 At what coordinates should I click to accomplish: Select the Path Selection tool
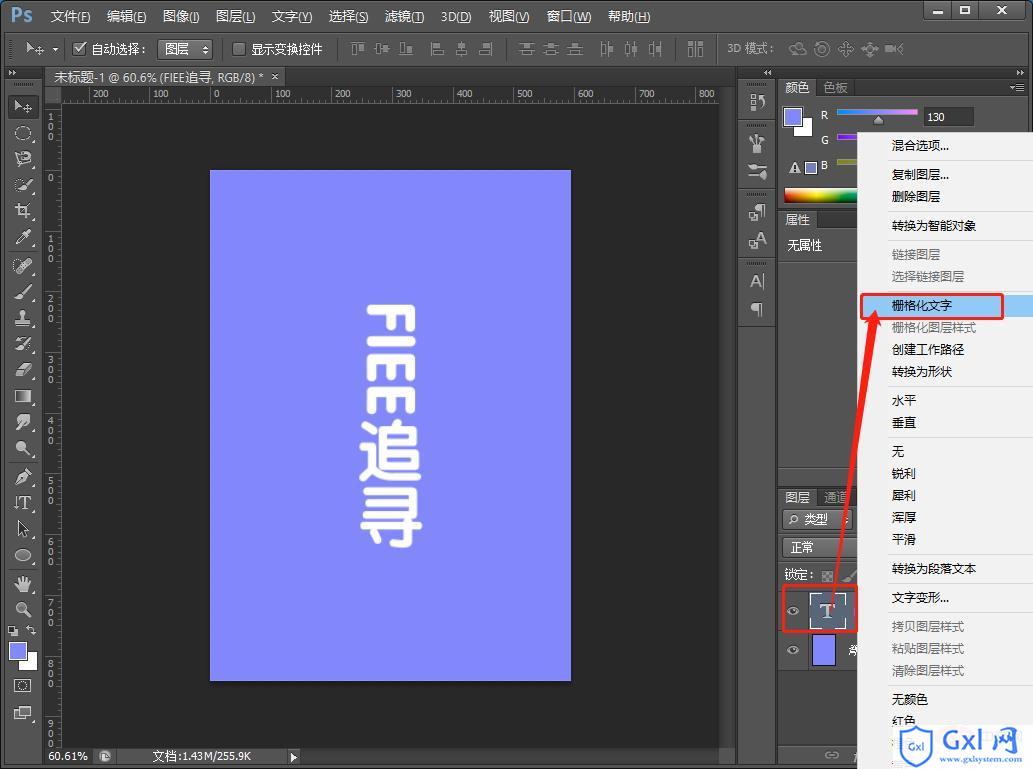(23, 529)
